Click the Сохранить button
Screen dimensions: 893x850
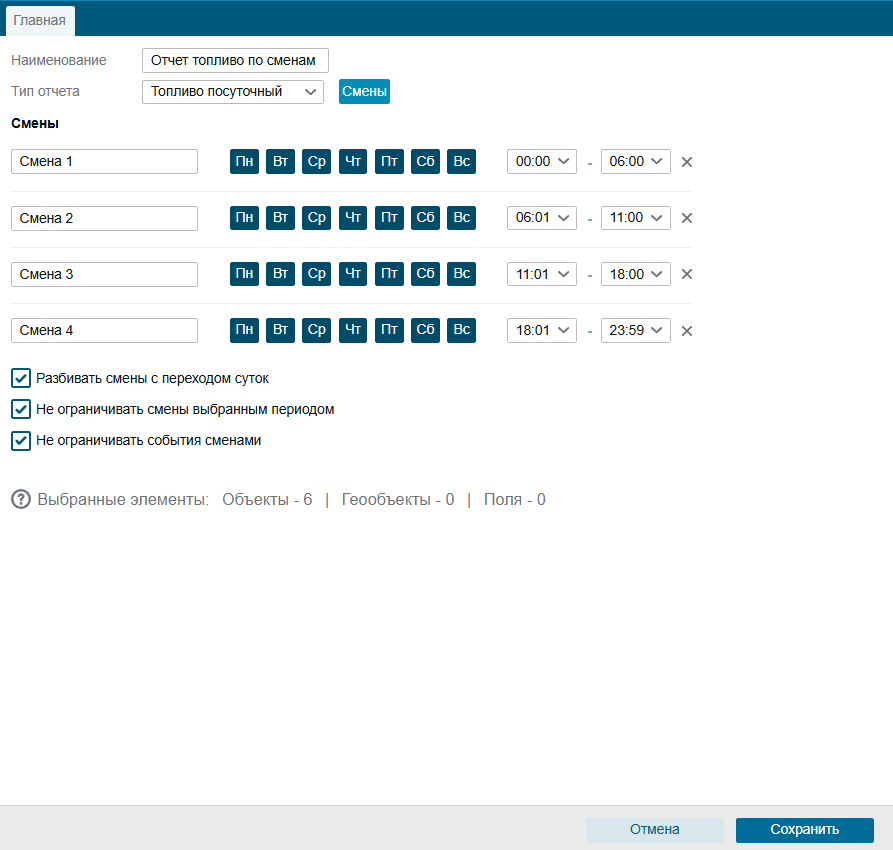pyautogui.click(x=805, y=829)
